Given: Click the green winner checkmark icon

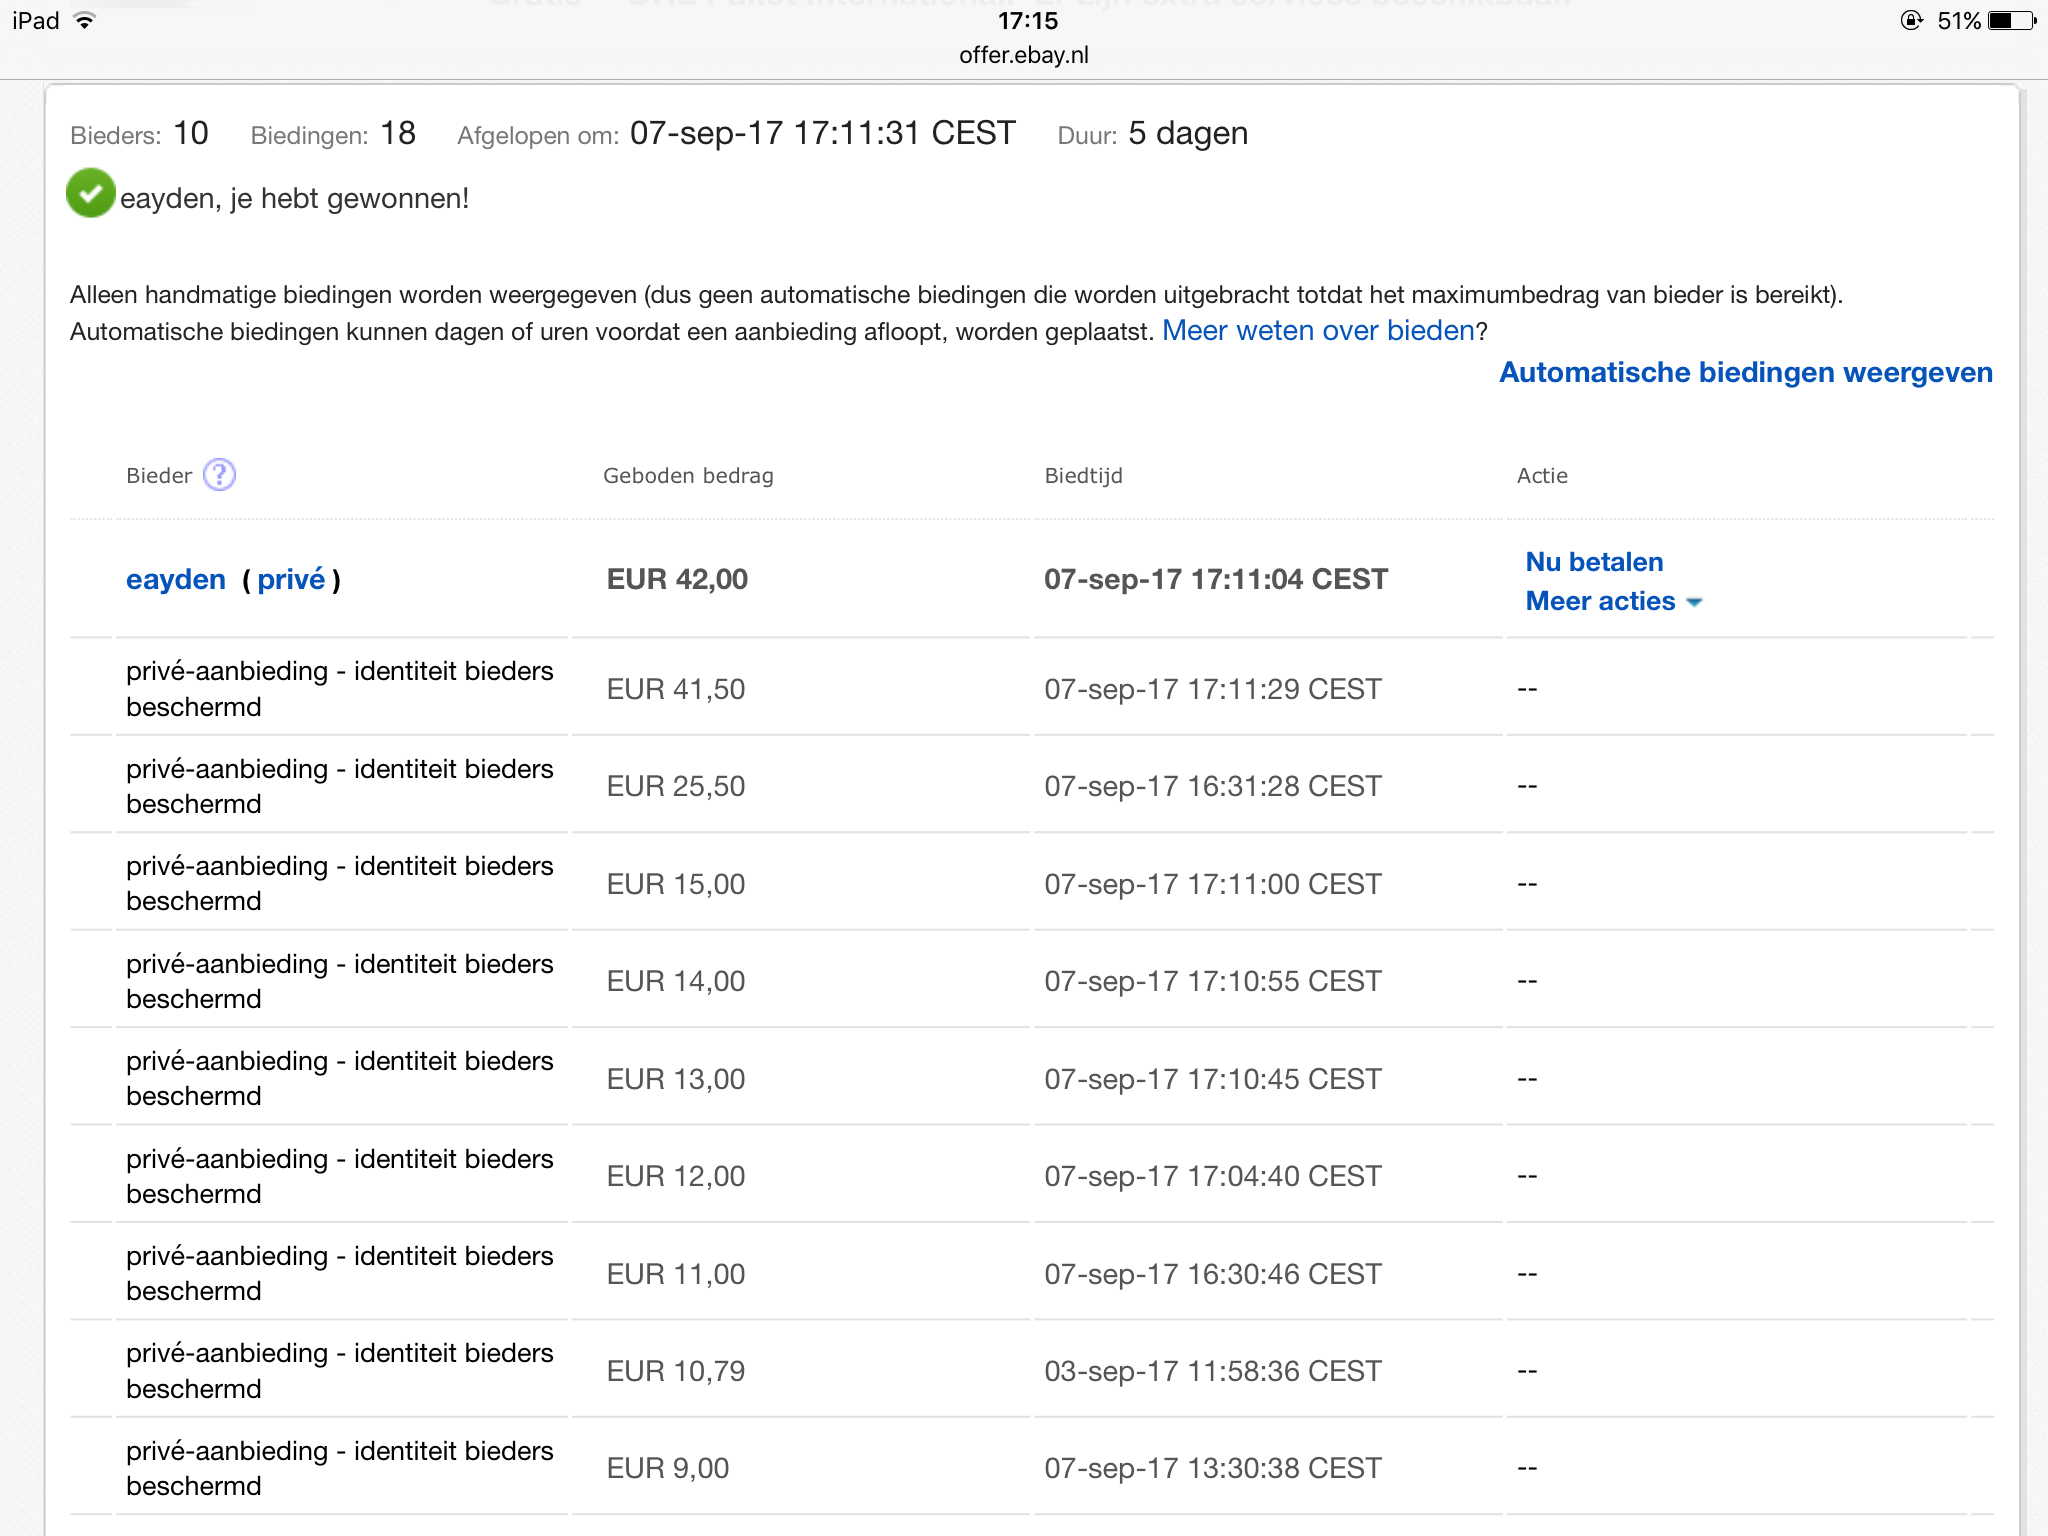Looking at the screenshot, I should [x=91, y=194].
